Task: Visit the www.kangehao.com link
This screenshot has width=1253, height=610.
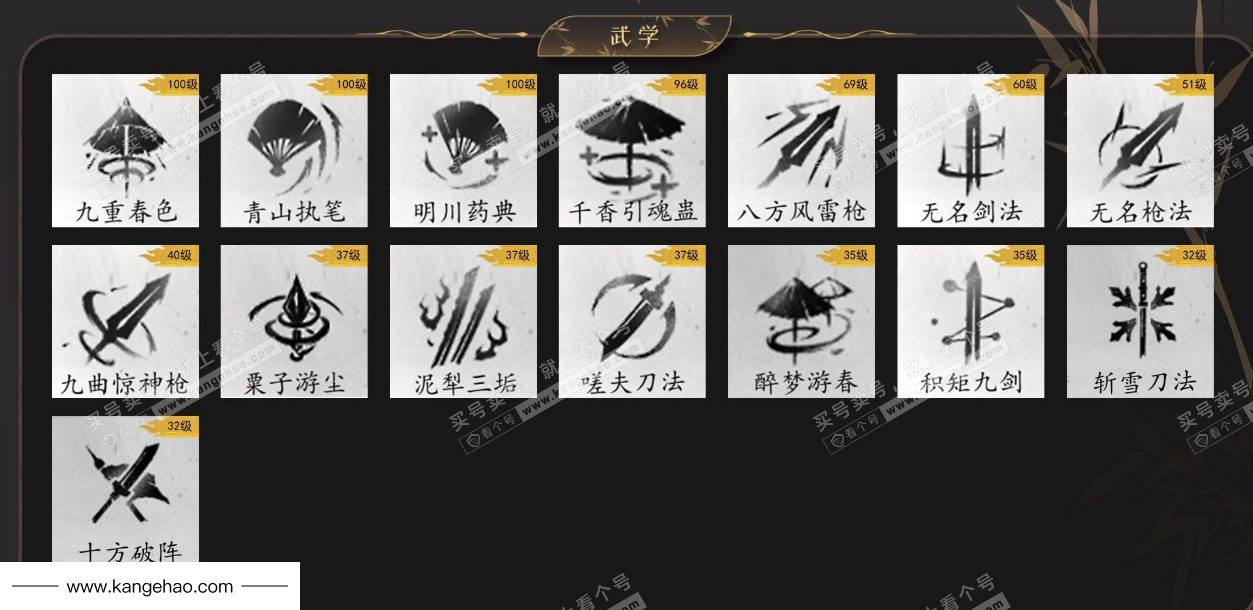Action: coord(150,587)
